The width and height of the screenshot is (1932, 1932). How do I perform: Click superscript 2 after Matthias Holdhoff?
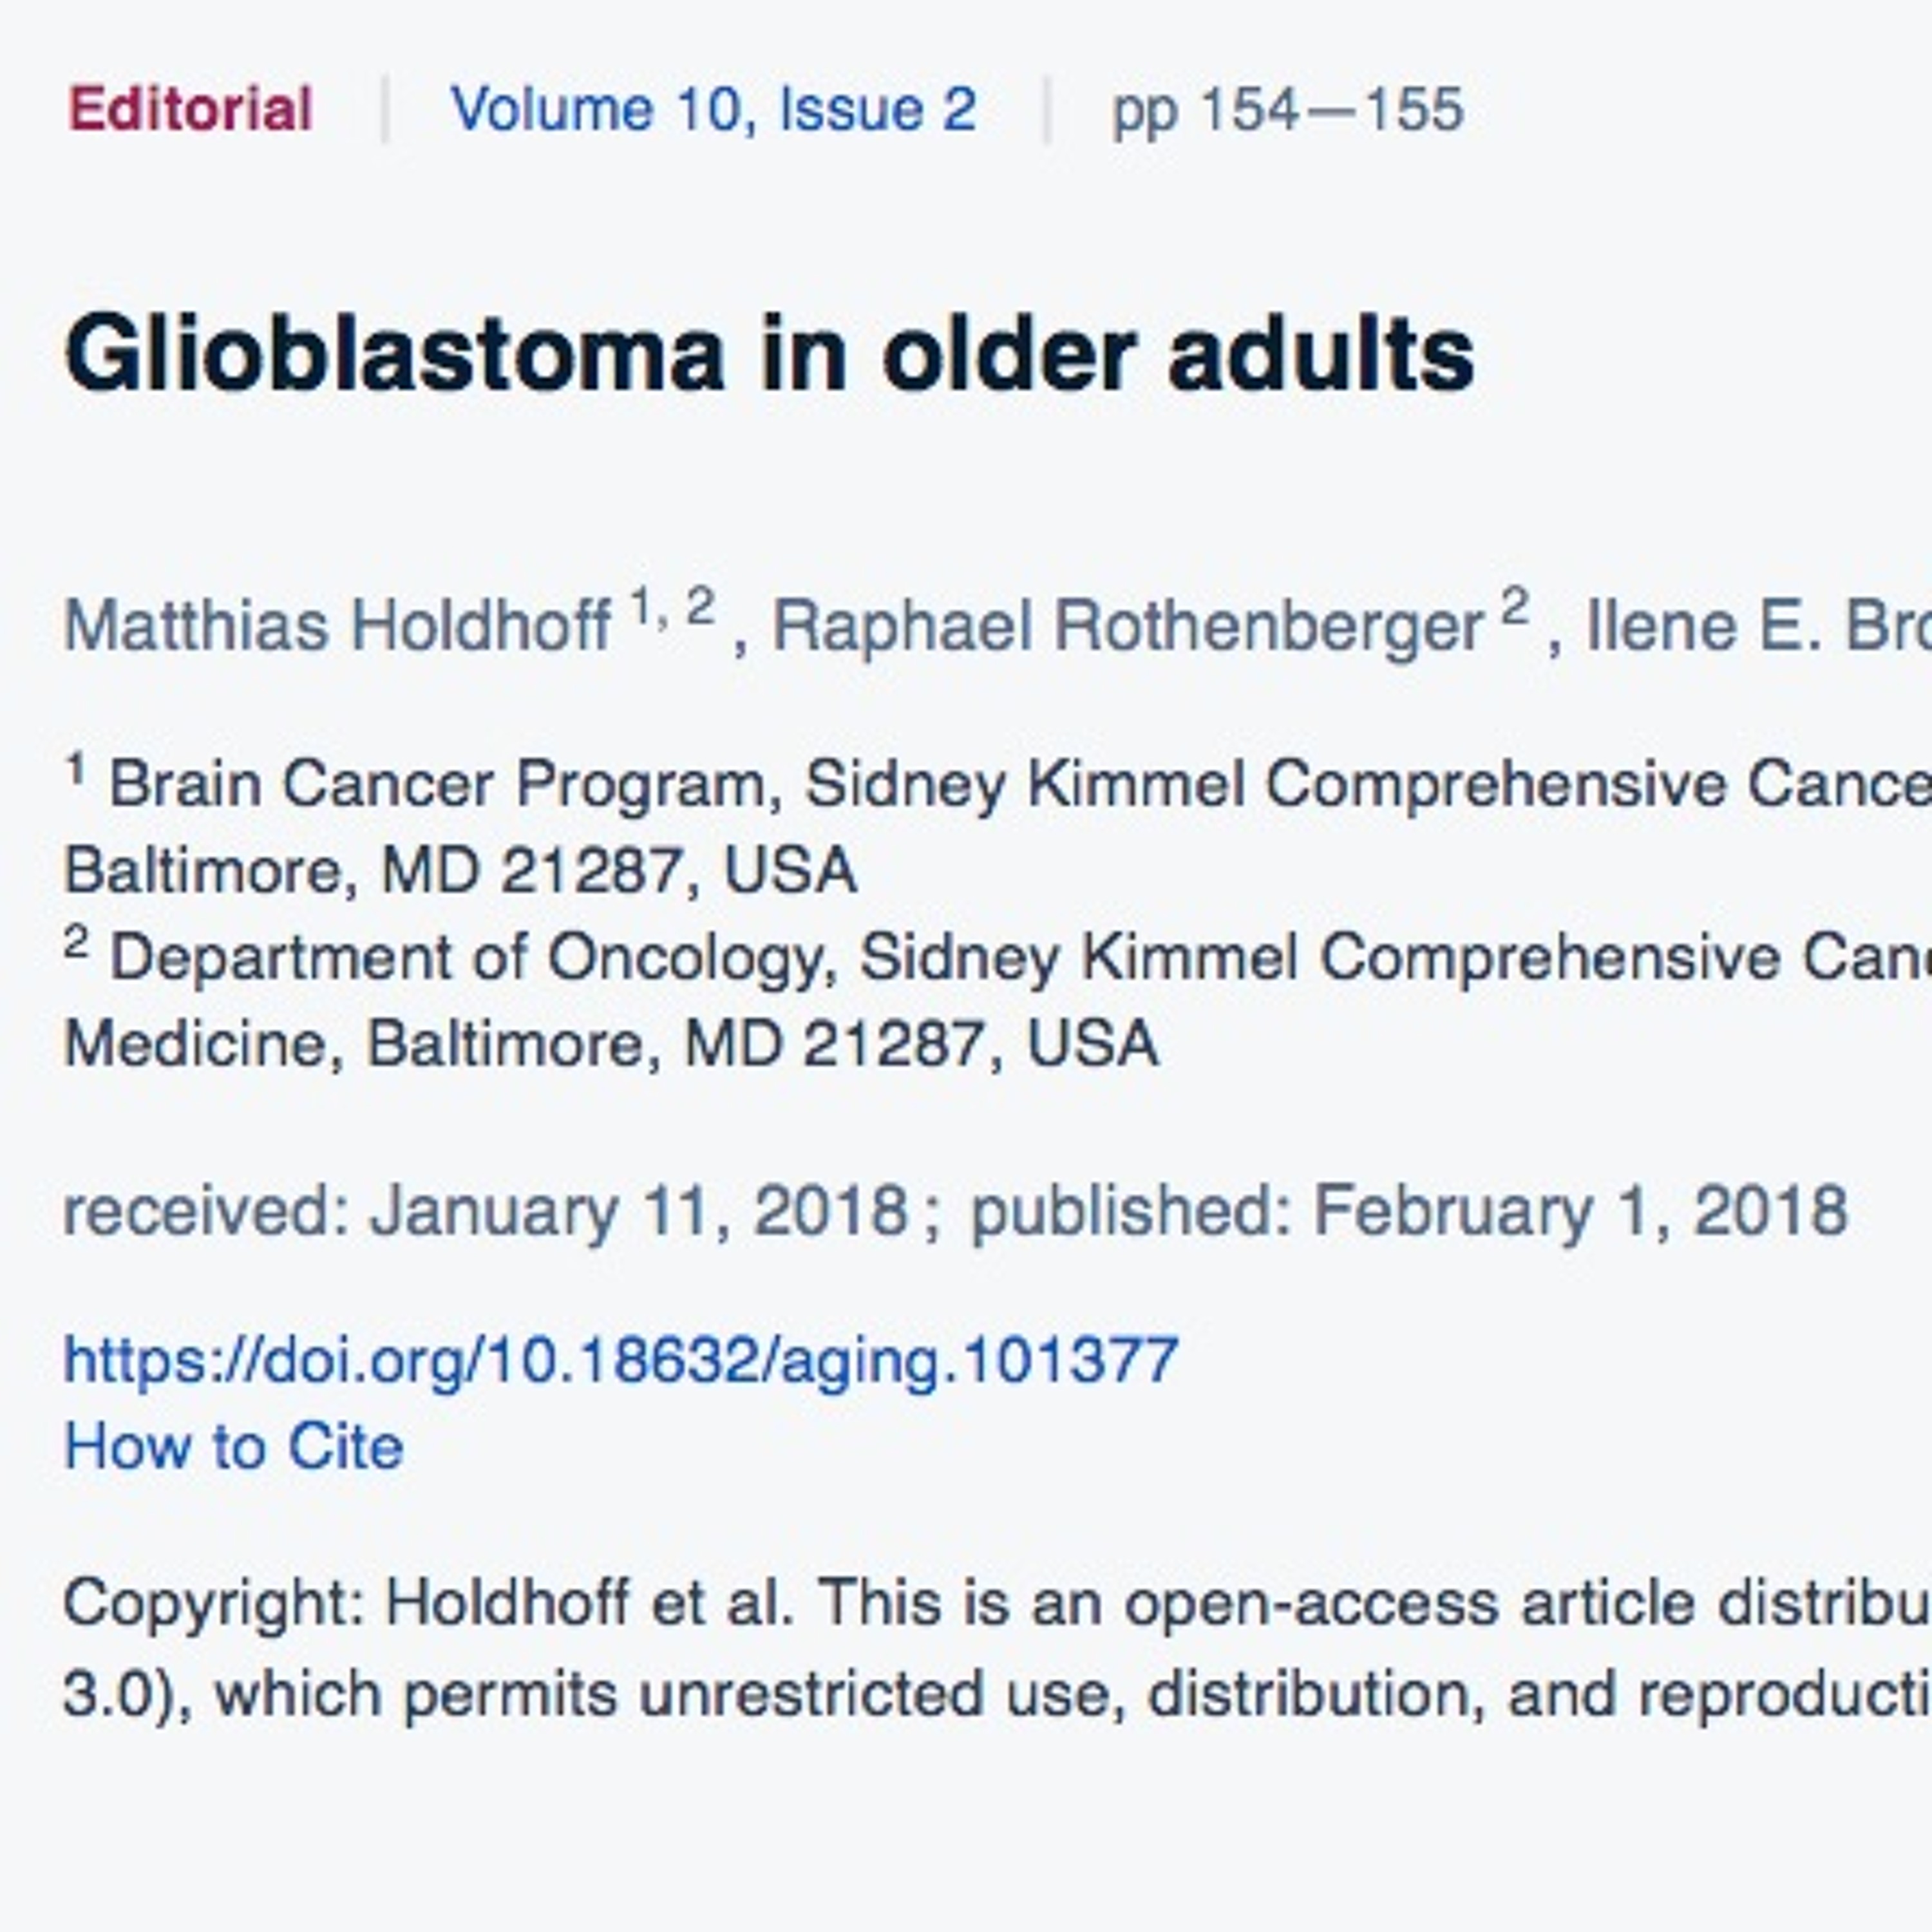pos(700,607)
